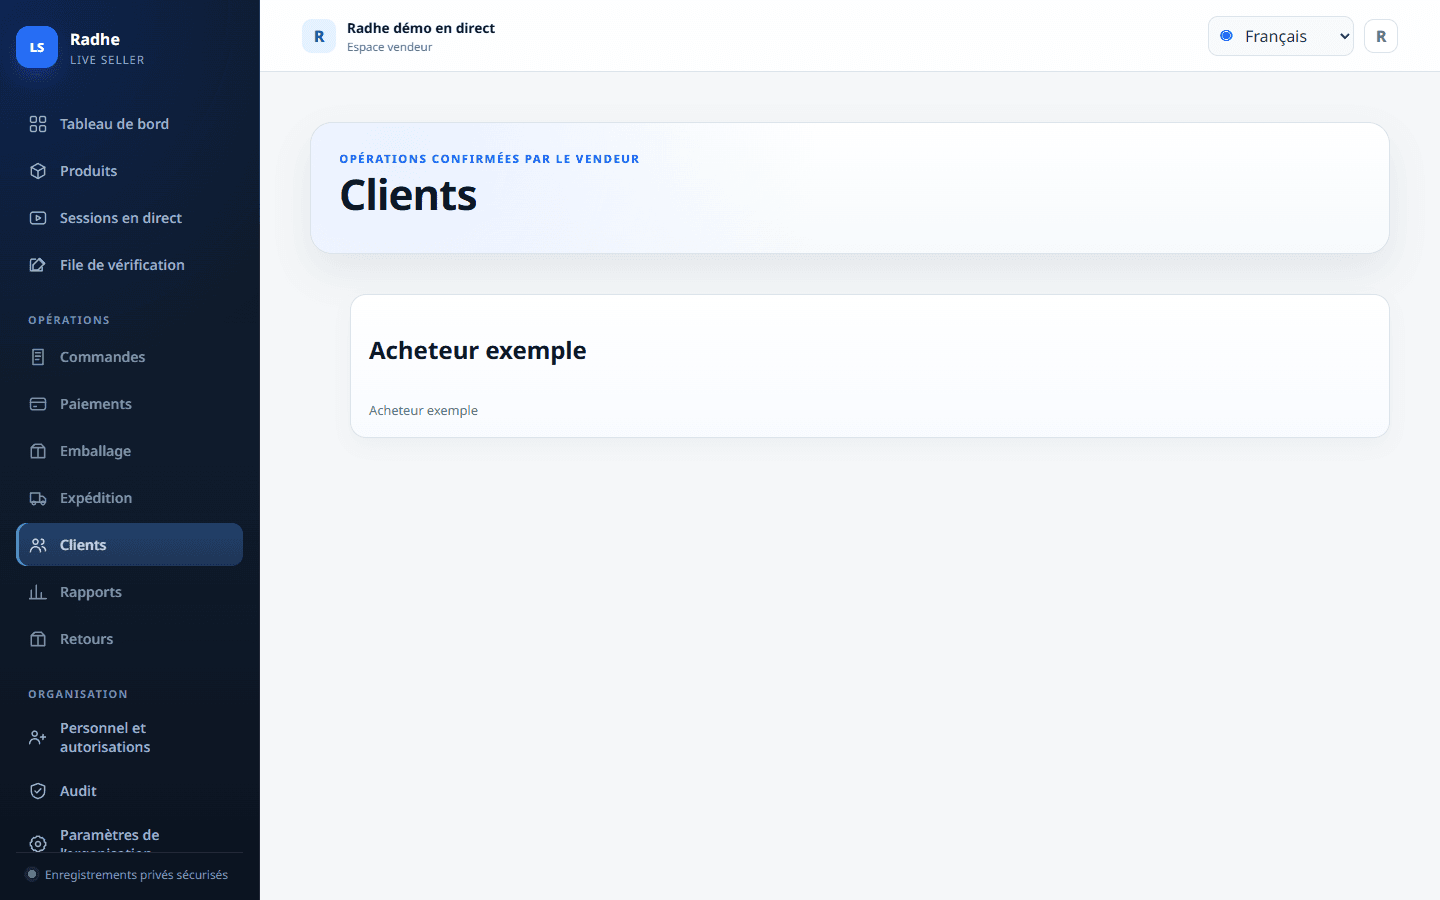Select the Clients sidebar entry

[x=130, y=545]
